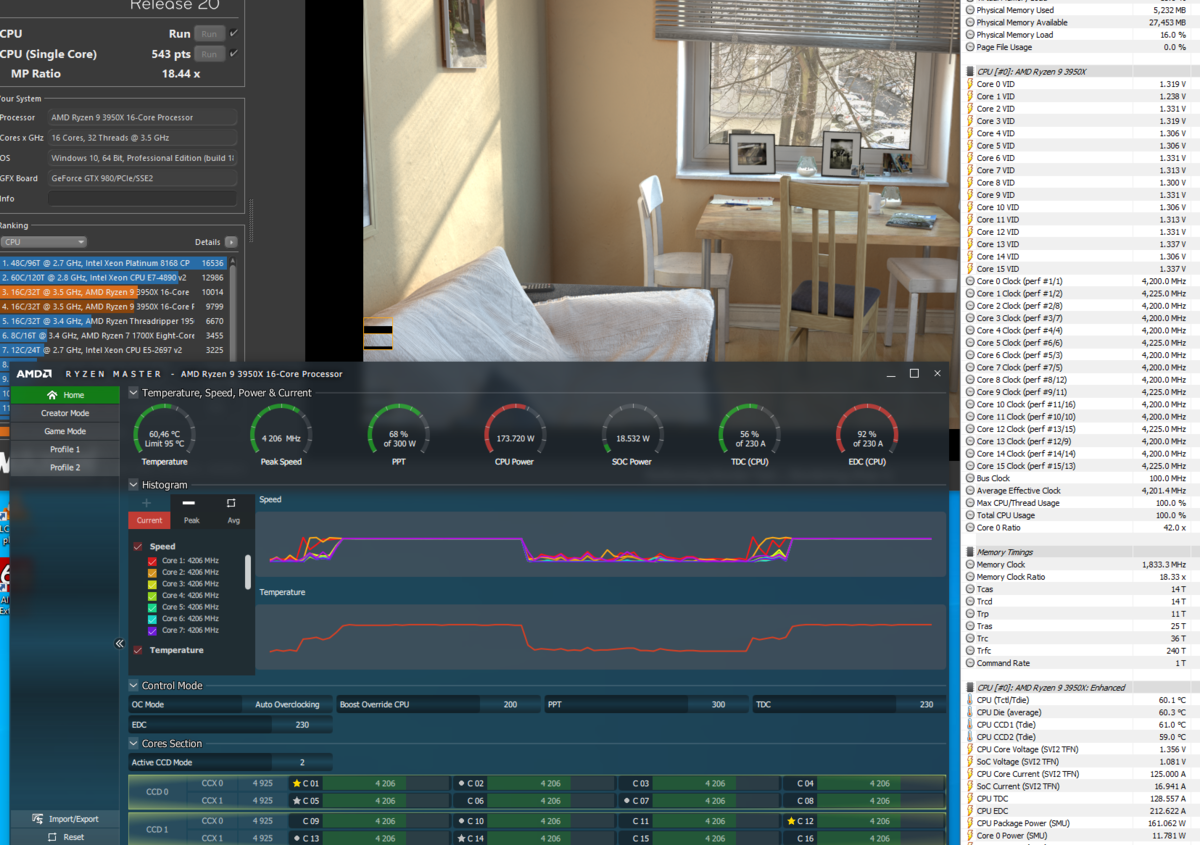The width and height of the screenshot is (1200, 845).
Task: Collapse the Ryzen Master sidebar with the double-chevron
Action: coord(120,644)
